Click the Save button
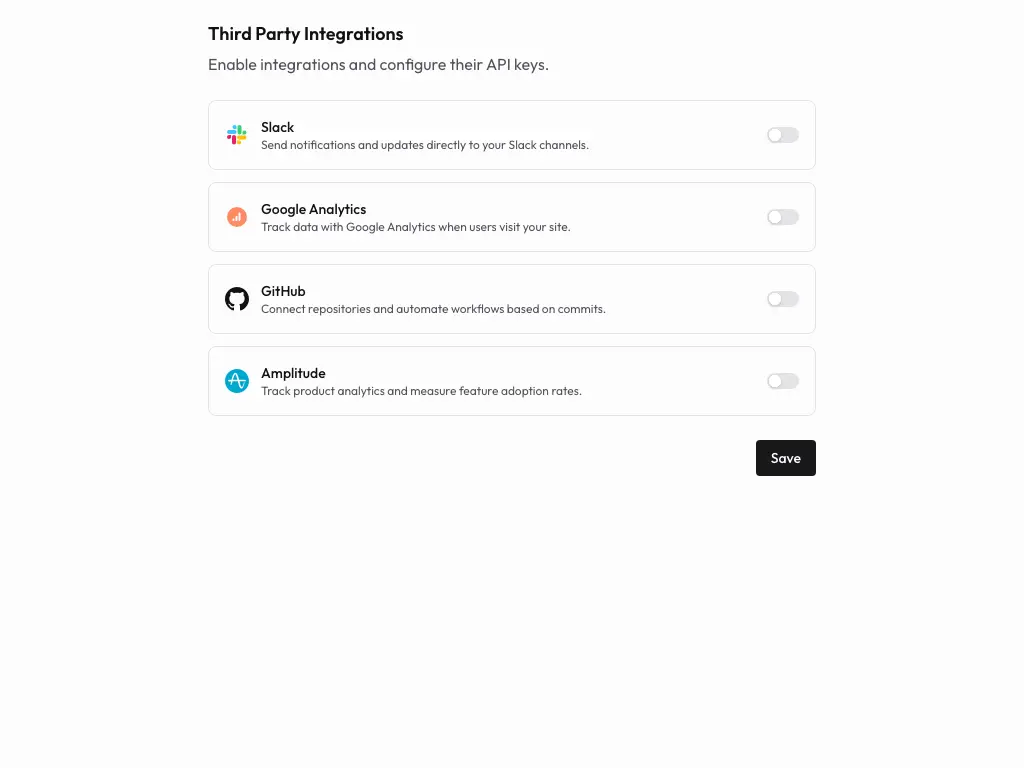Image resolution: width=1024 pixels, height=768 pixels. click(x=785, y=458)
